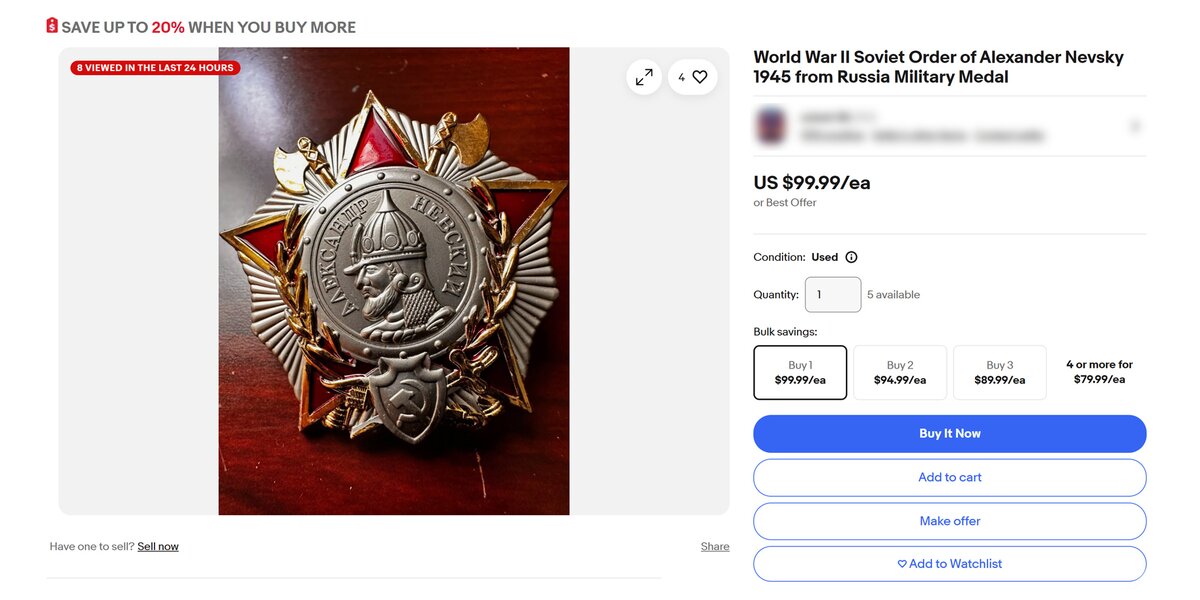
Task: Expand the medal image to fullscreen
Action: tap(644, 77)
